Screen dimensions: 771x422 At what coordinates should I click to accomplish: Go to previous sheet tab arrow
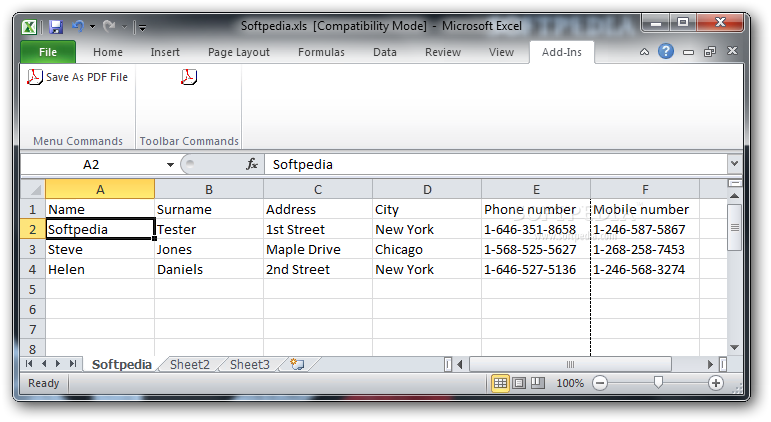pos(44,364)
